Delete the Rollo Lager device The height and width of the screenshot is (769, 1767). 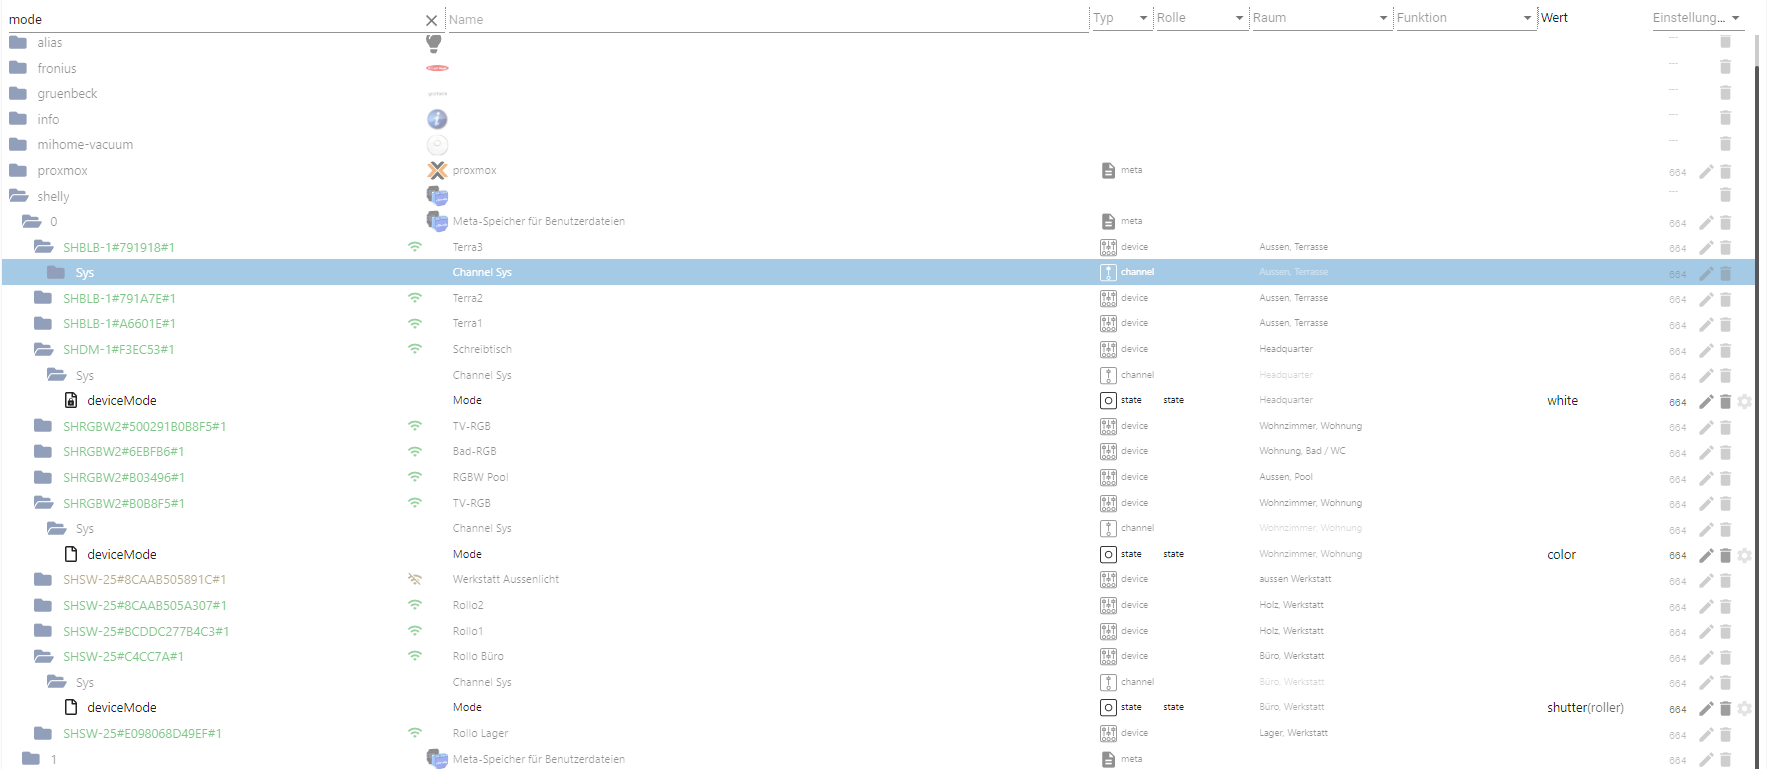(1725, 735)
